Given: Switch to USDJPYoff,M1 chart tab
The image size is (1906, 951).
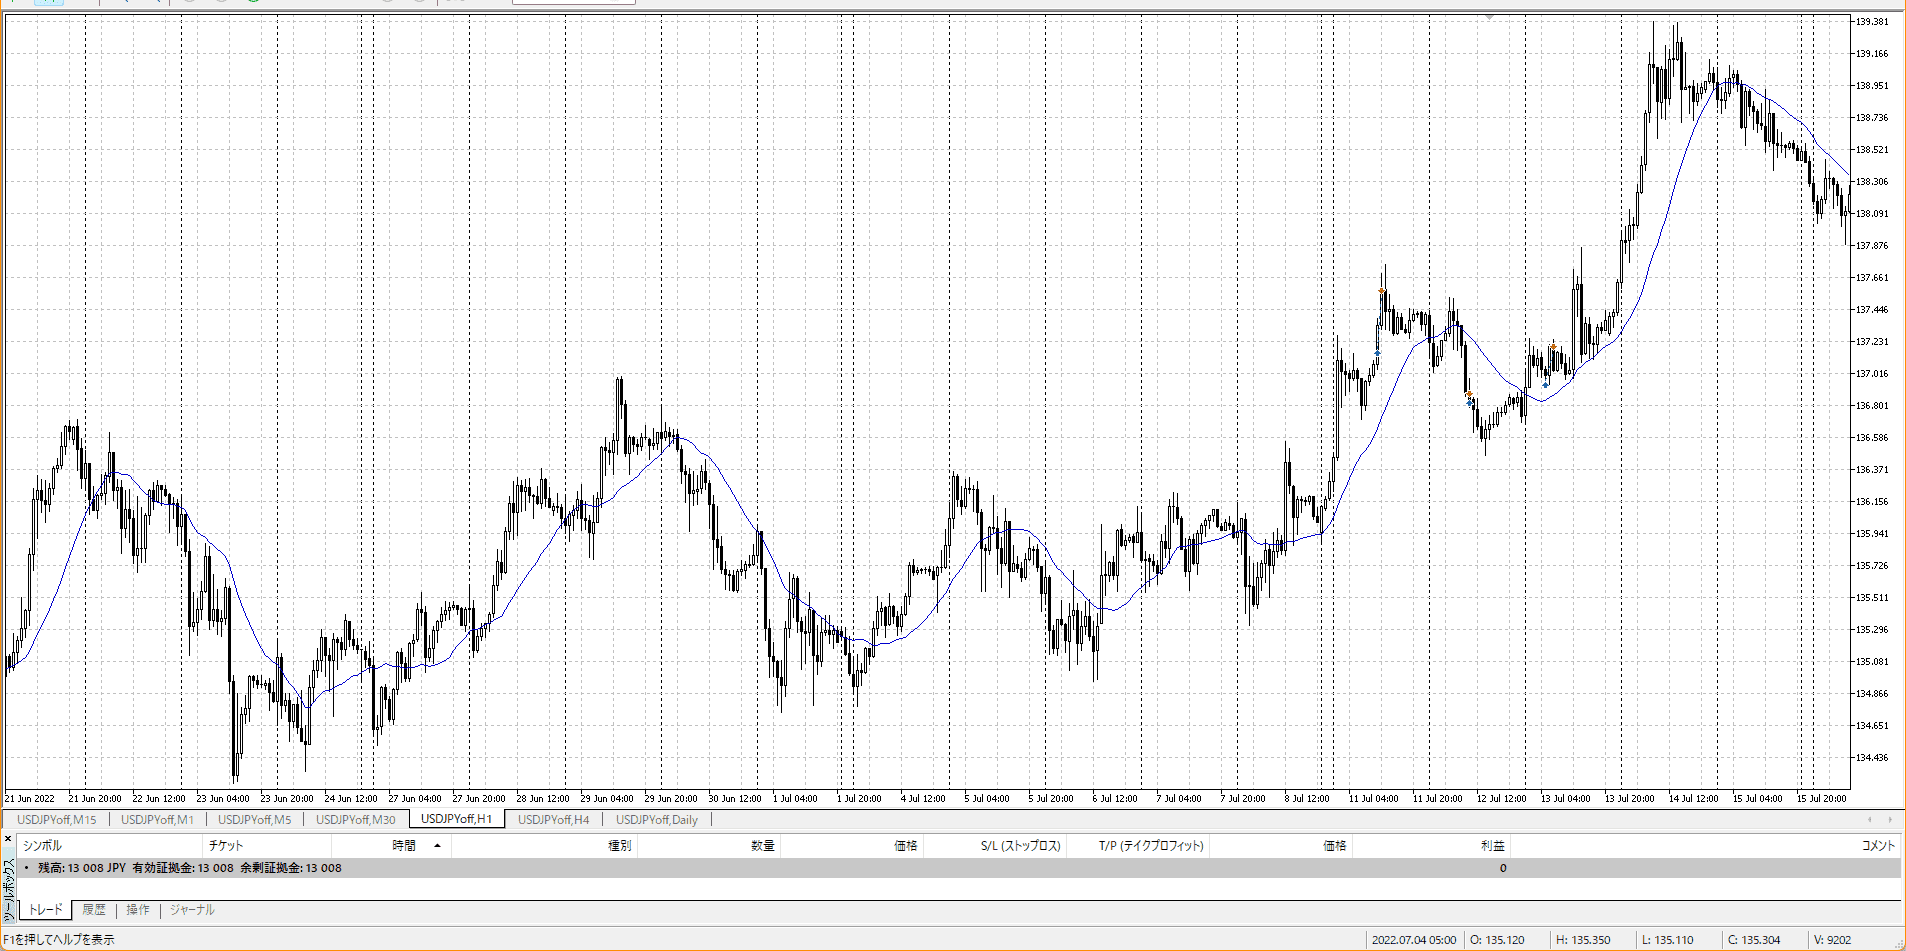Looking at the screenshot, I should (x=157, y=820).
